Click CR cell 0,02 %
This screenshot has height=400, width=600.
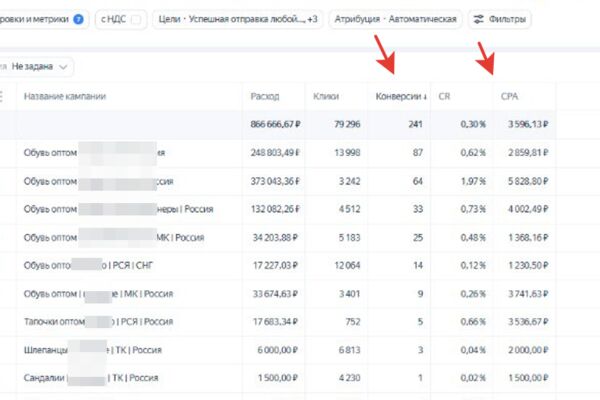click(x=473, y=378)
